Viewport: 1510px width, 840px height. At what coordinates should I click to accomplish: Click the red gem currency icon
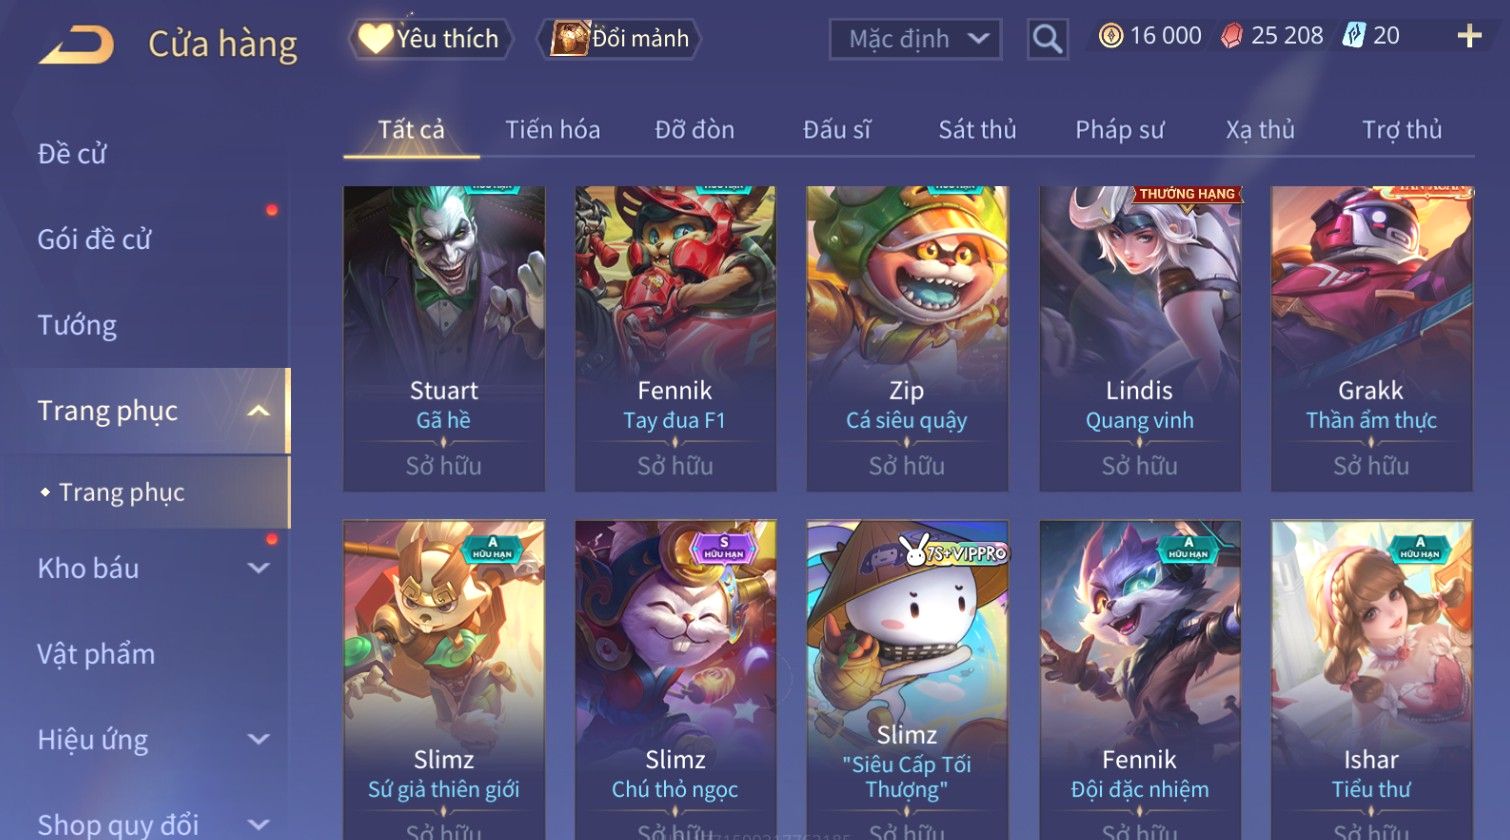1231,36
